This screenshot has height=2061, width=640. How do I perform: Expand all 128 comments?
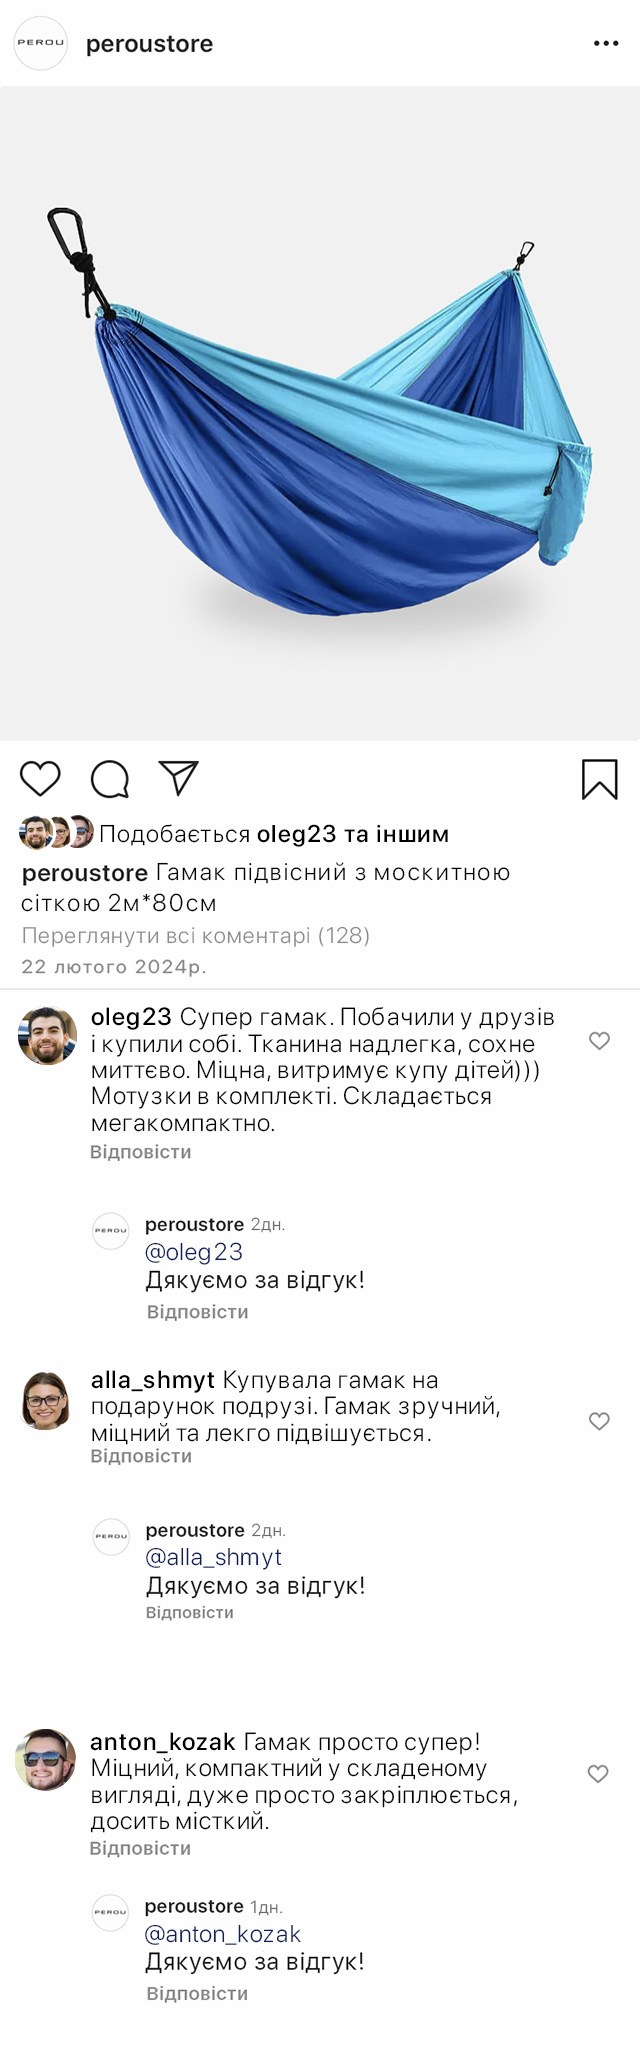(x=196, y=936)
